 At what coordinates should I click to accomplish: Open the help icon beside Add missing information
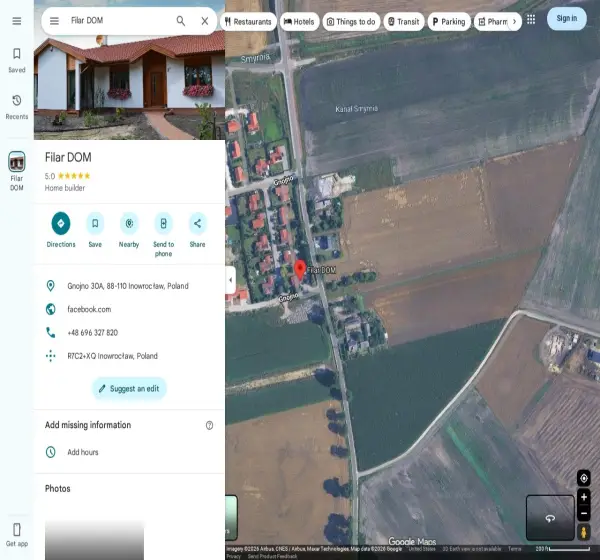point(209,425)
